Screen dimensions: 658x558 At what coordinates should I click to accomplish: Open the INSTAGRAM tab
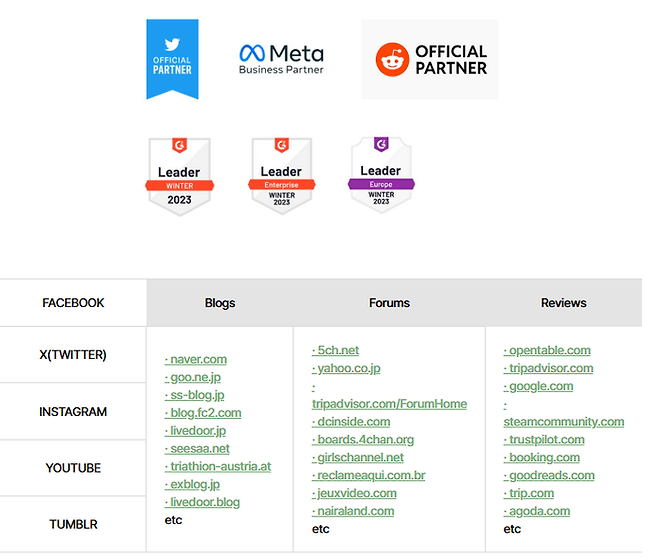[73, 411]
